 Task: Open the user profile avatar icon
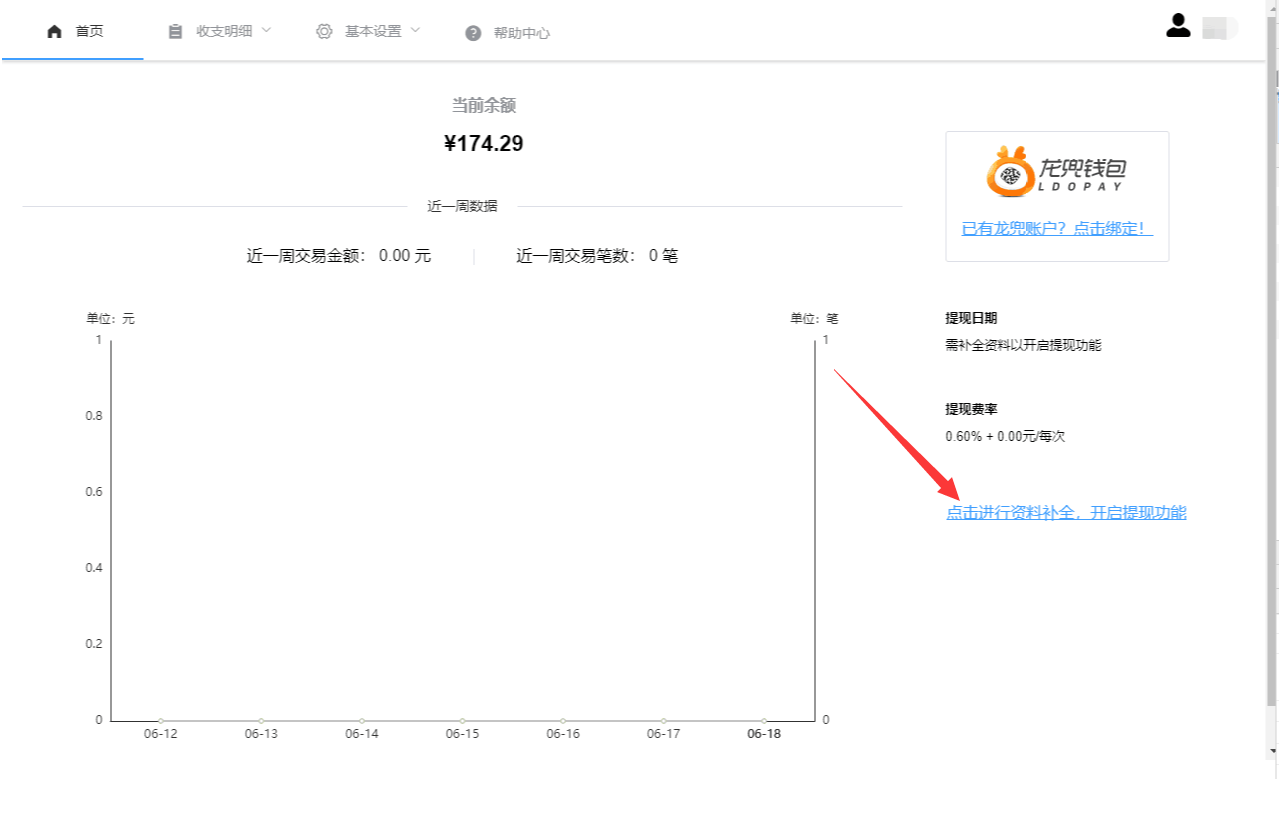[1179, 26]
